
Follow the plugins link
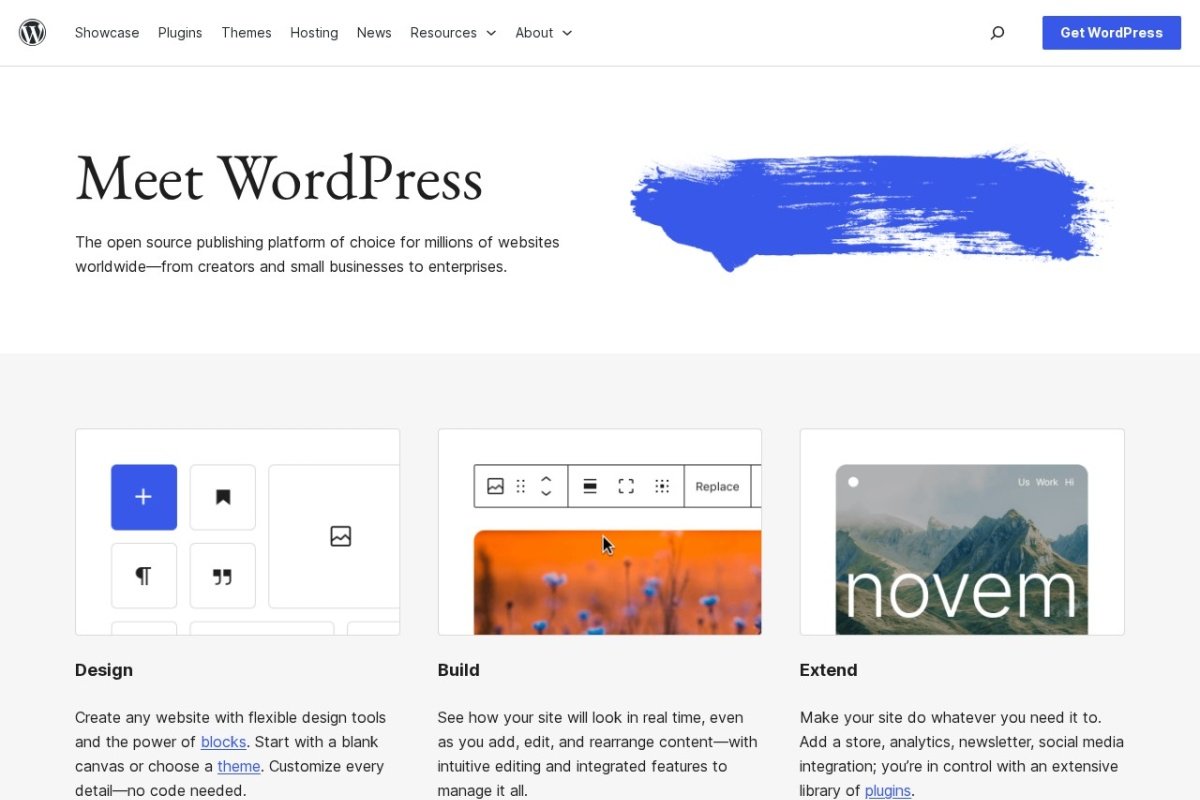888,790
